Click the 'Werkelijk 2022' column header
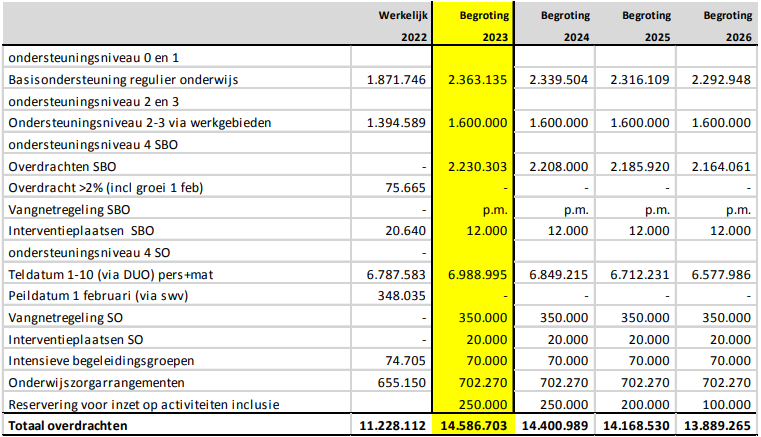The width and height of the screenshot is (761, 437). click(403, 26)
